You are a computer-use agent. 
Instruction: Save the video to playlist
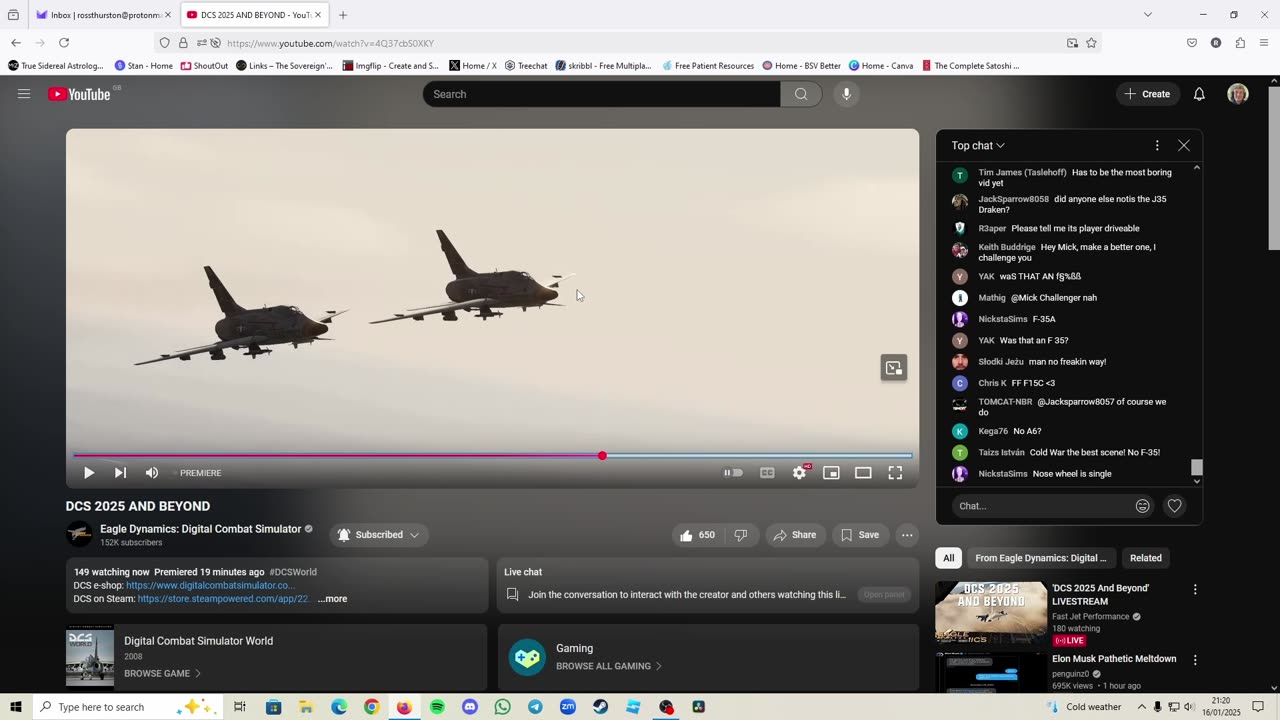[x=860, y=535]
